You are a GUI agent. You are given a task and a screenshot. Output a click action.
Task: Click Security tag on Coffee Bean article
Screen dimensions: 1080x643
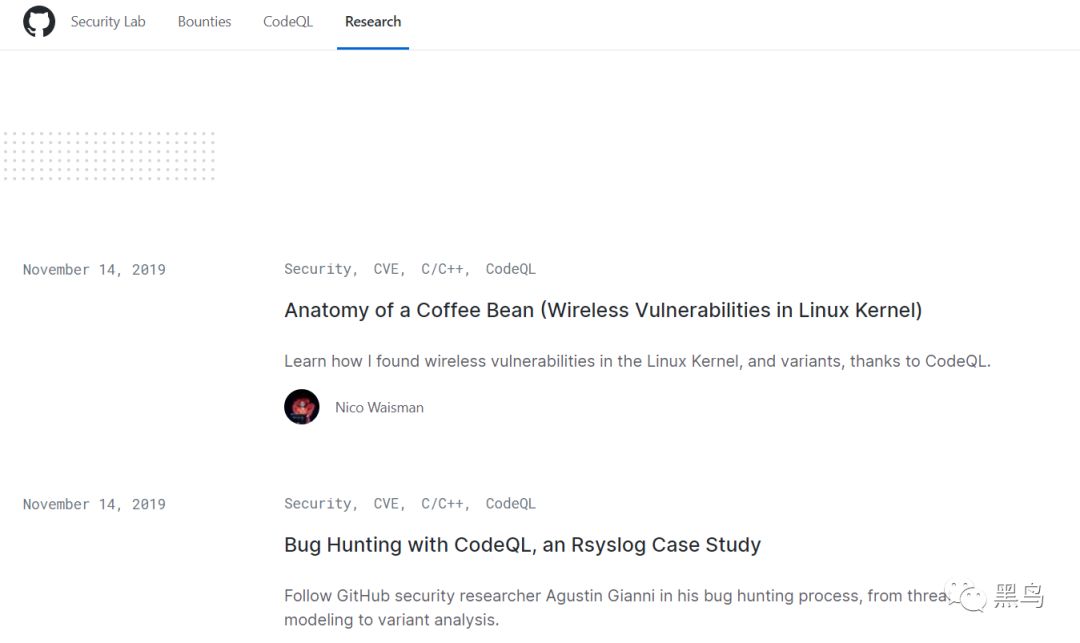point(318,269)
